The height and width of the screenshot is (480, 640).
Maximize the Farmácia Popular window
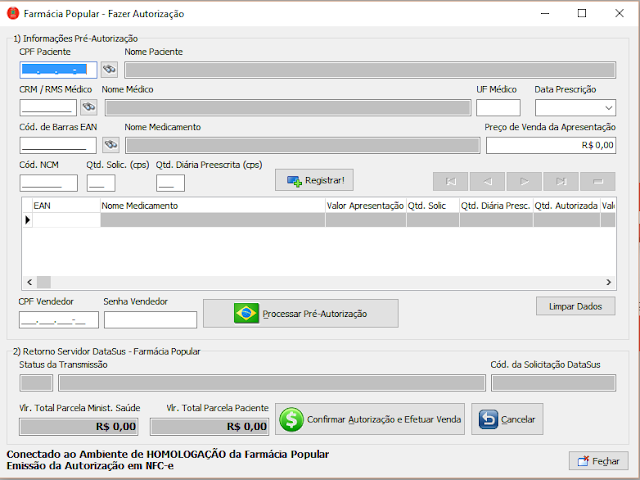click(582, 13)
